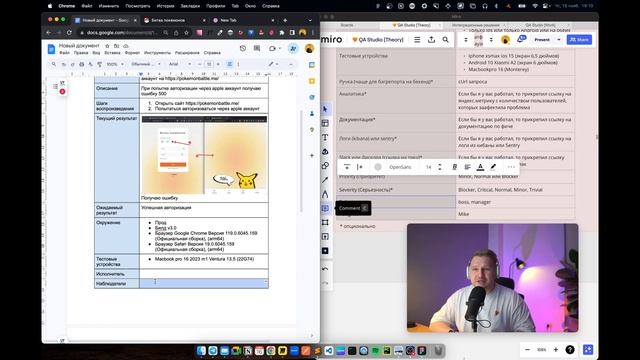Toggle center alignment in Docs toolbar
640x360 pixels.
tap(230, 64)
